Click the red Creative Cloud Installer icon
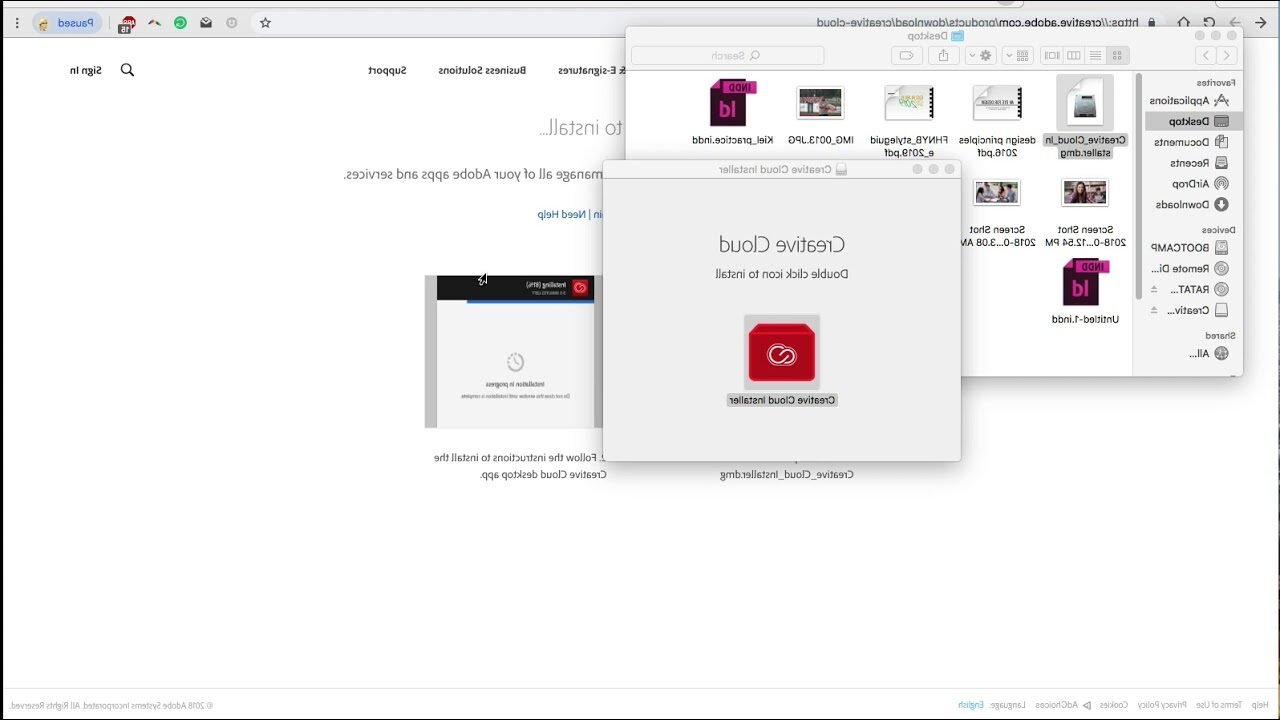Viewport: 1280px width, 720px height. click(x=782, y=353)
